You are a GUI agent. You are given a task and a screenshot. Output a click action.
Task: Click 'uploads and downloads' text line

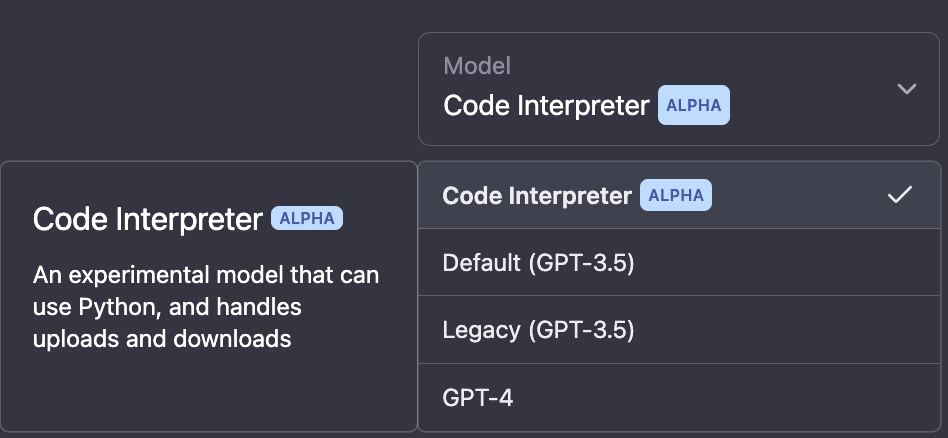(162, 339)
